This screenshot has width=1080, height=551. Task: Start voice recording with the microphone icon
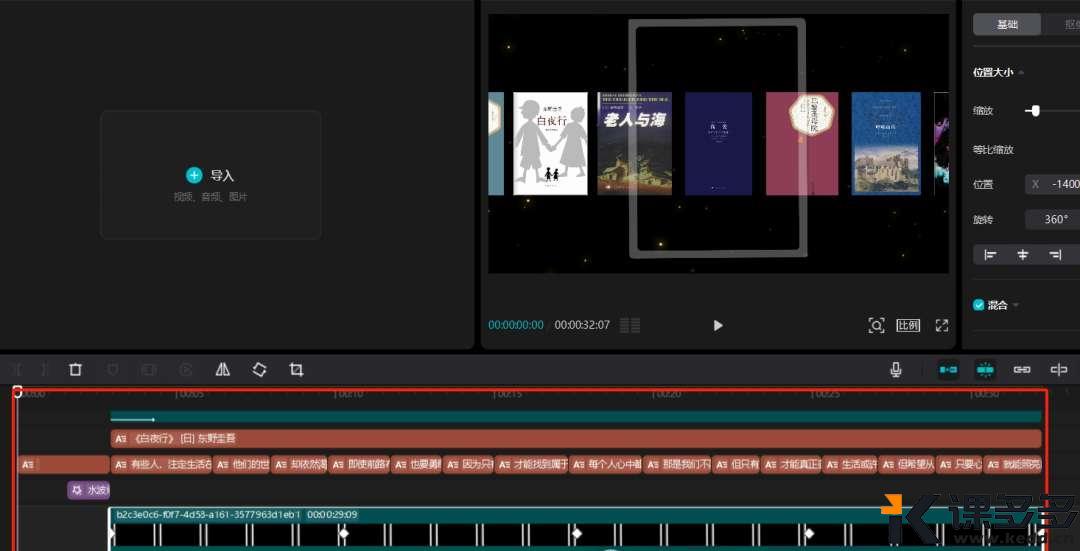pos(895,370)
